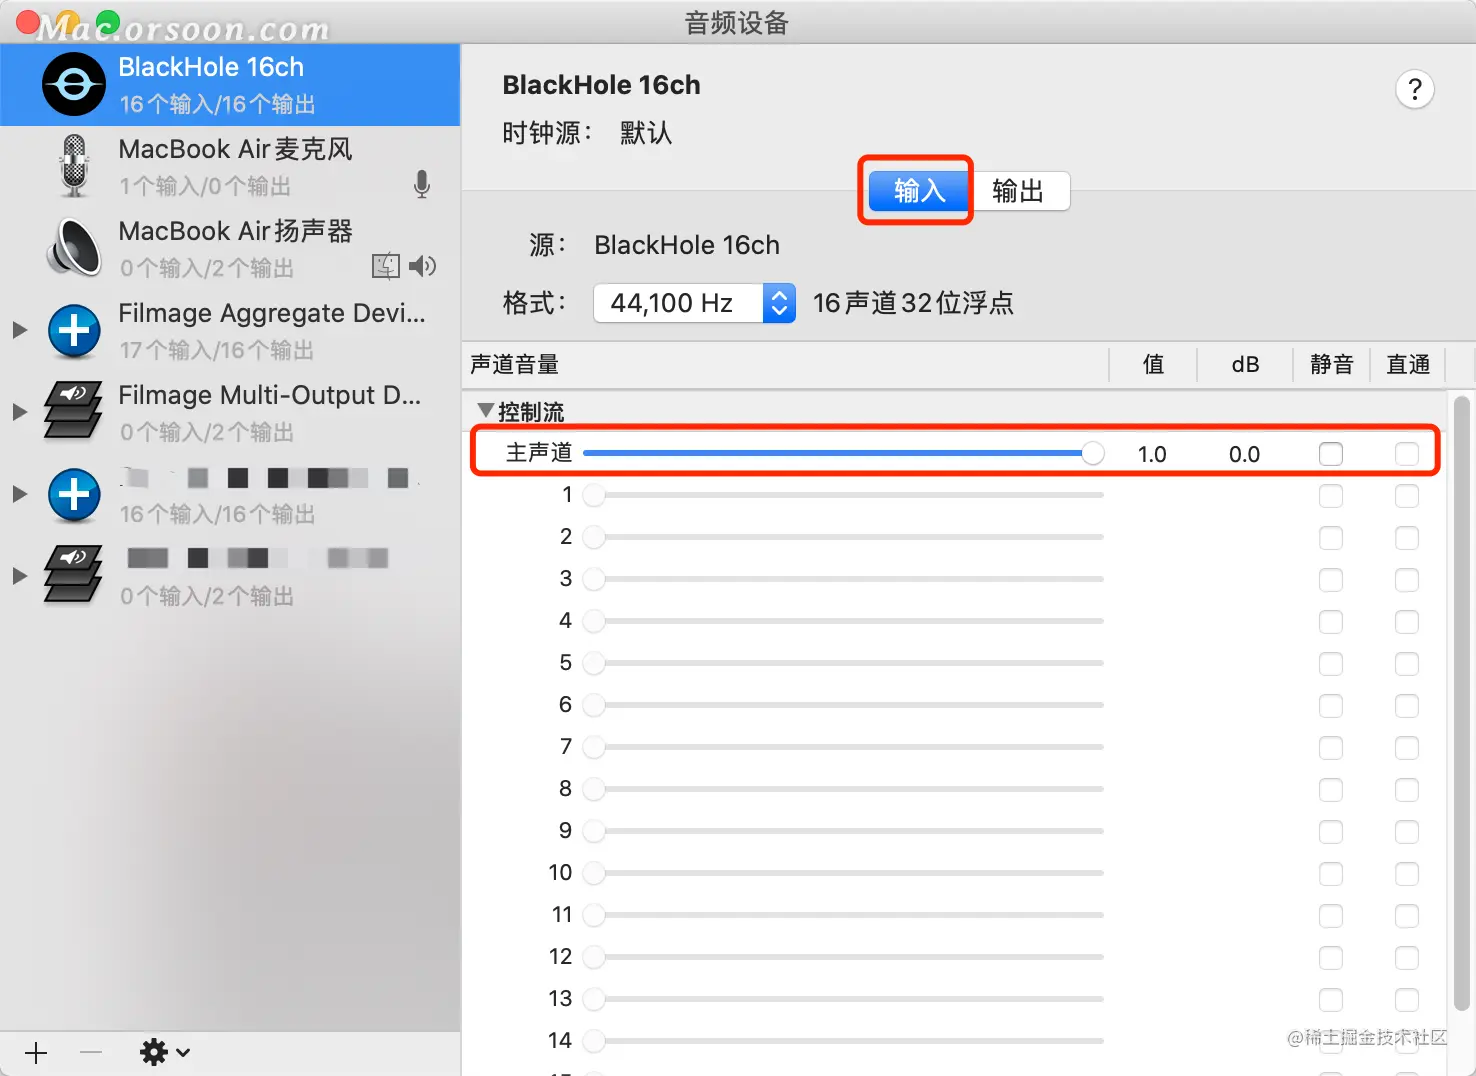The image size is (1476, 1076).
Task: Expand the Filmage Multi-Output Device row
Action: (19, 412)
